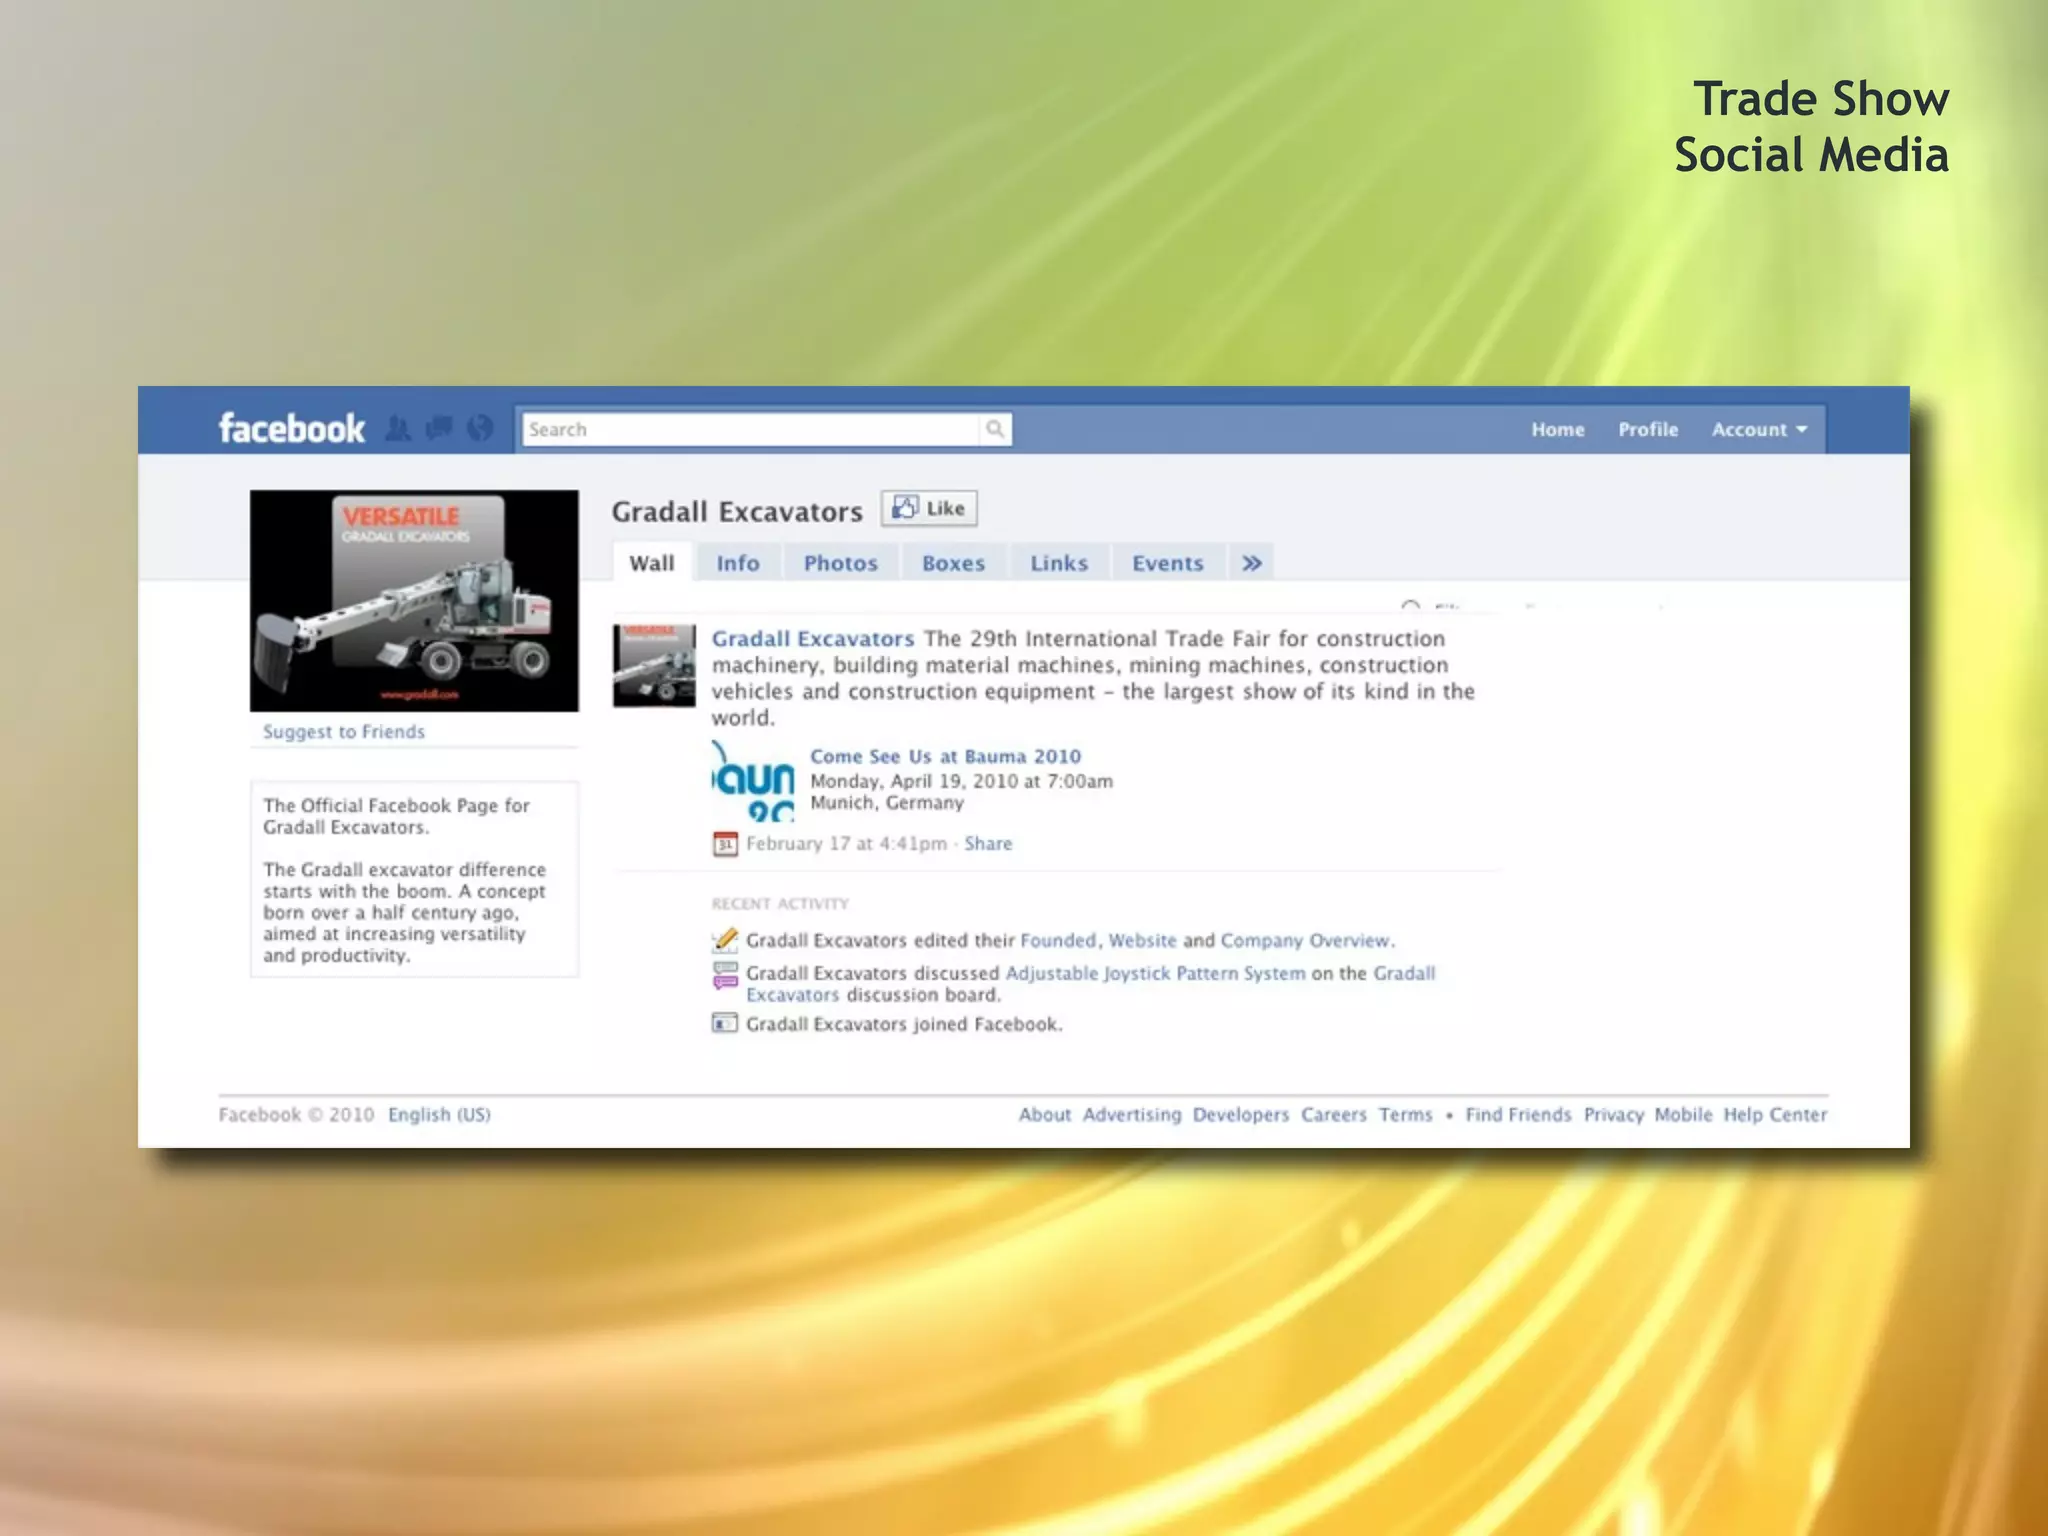Open the friend requests icon
The width and height of the screenshot is (2048, 1536).
coord(398,429)
